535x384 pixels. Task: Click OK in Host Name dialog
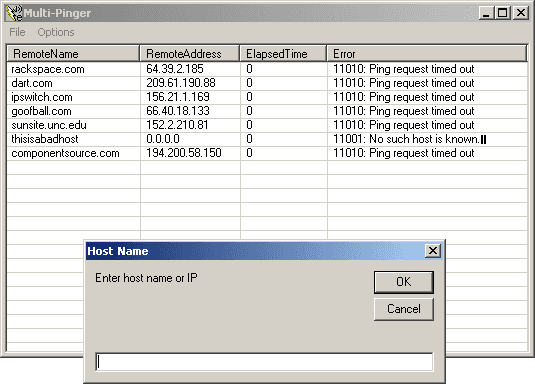point(404,282)
